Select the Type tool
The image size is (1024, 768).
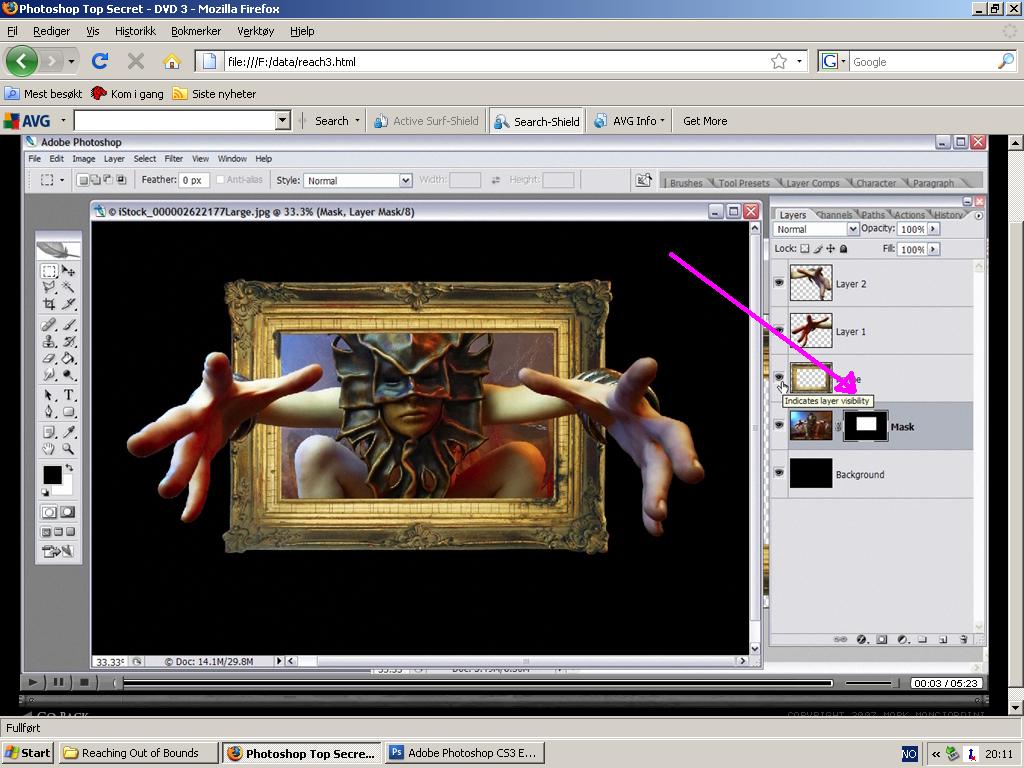click(68, 395)
